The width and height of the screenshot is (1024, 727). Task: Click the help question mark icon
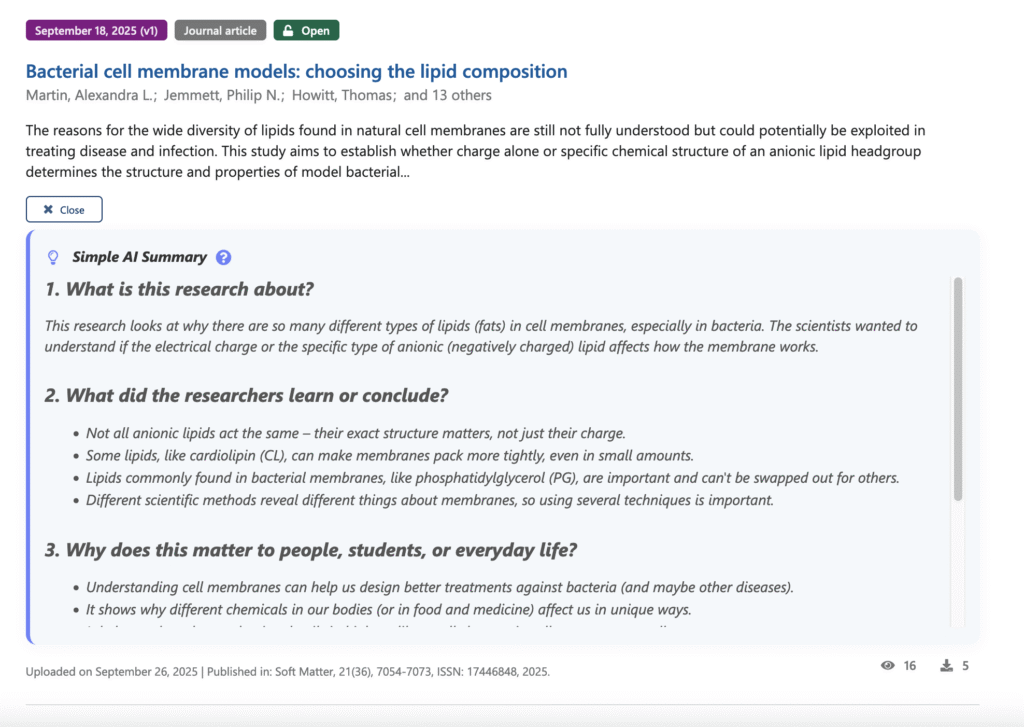[x=224, y=257]
